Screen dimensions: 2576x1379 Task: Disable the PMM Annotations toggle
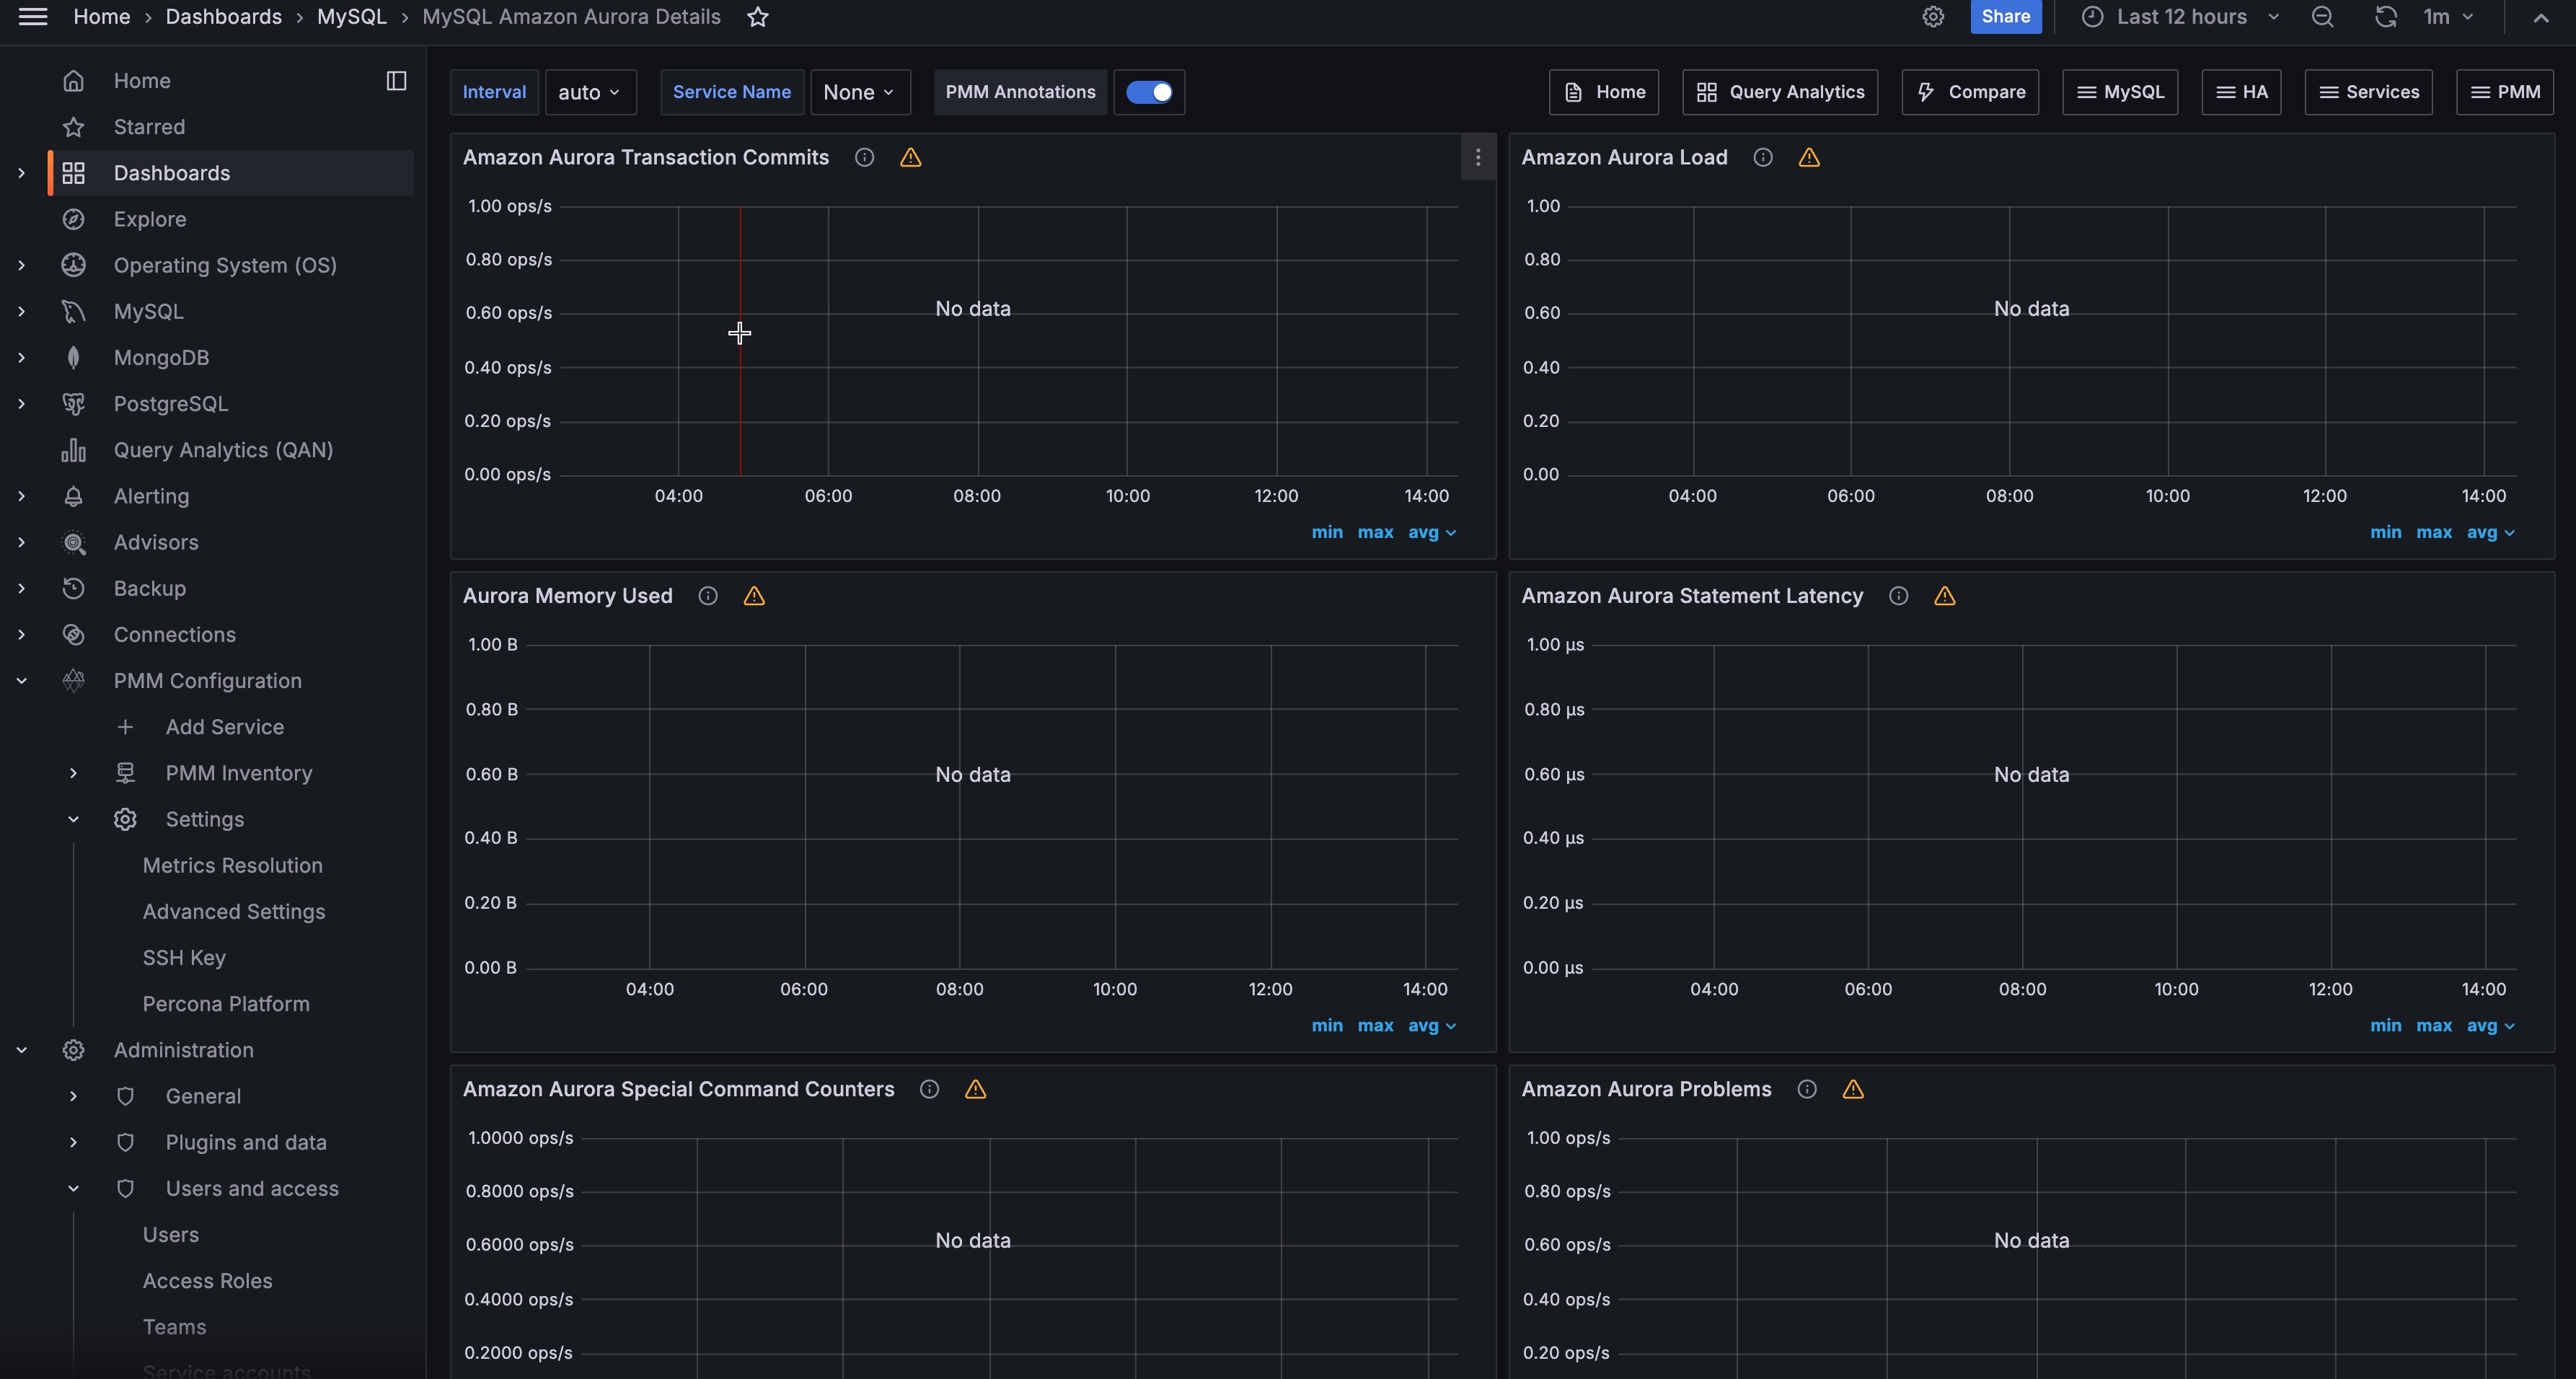[x=1149, y=92]
